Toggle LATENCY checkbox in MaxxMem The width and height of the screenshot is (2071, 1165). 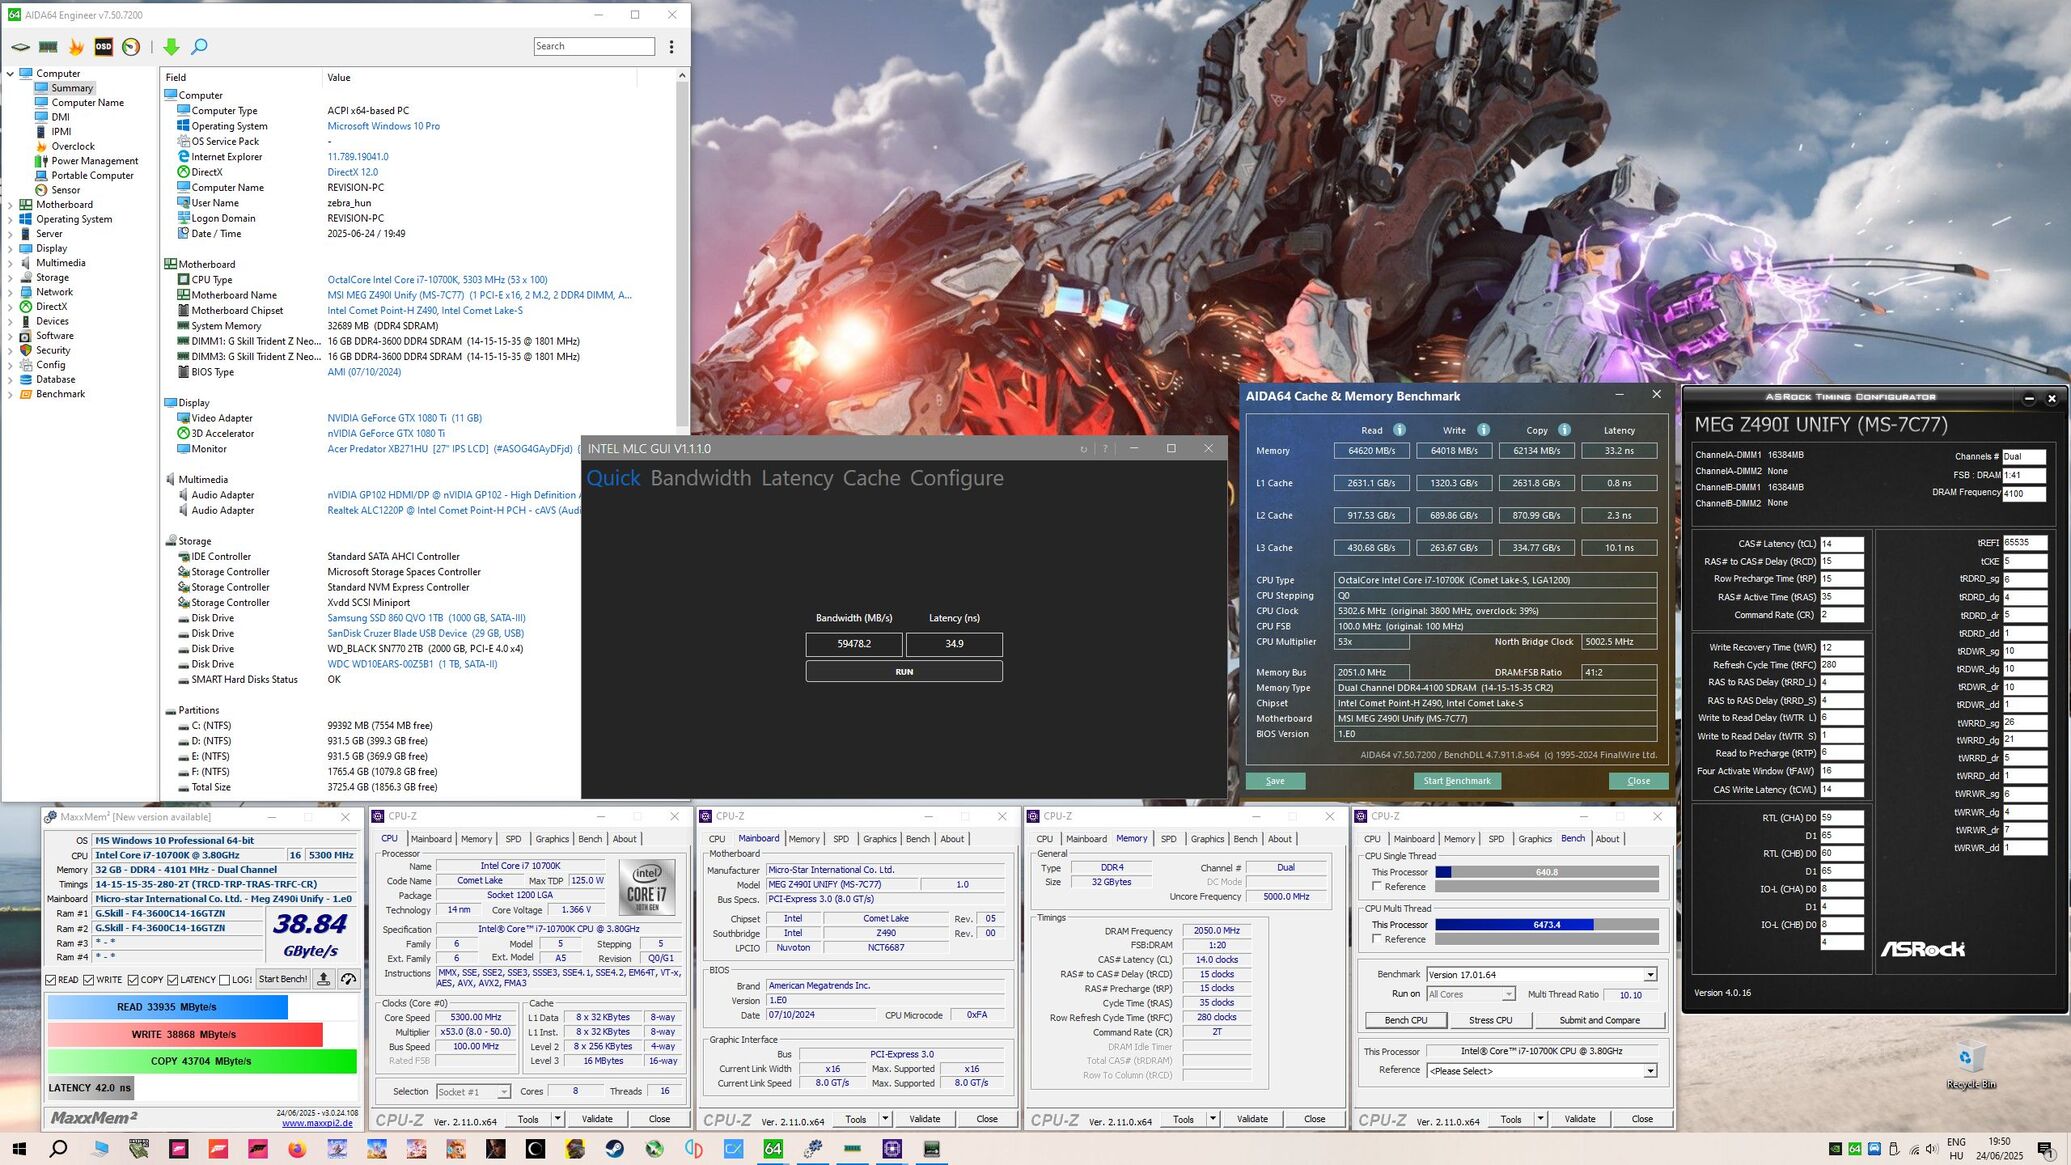173,980
